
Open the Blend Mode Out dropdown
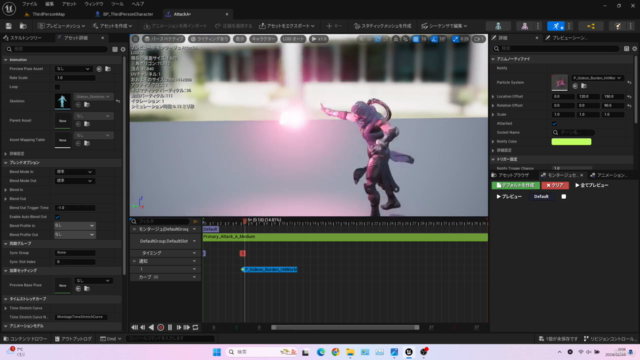75,181
